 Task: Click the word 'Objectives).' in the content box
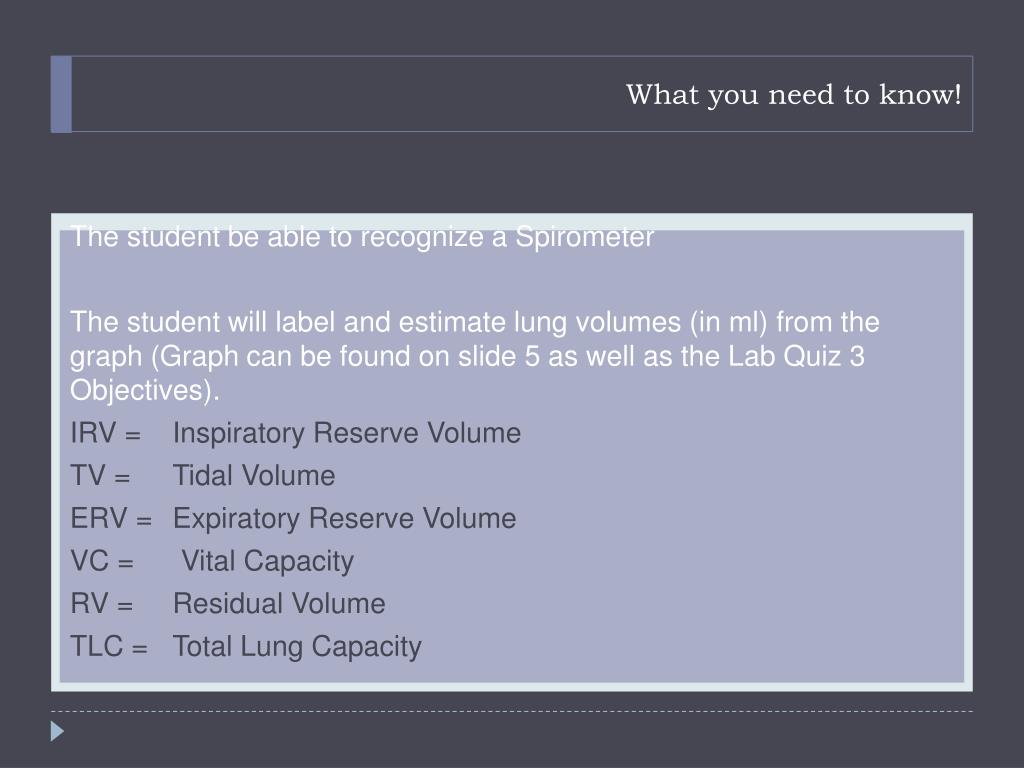pyautogui.click(x=145, y=391)
